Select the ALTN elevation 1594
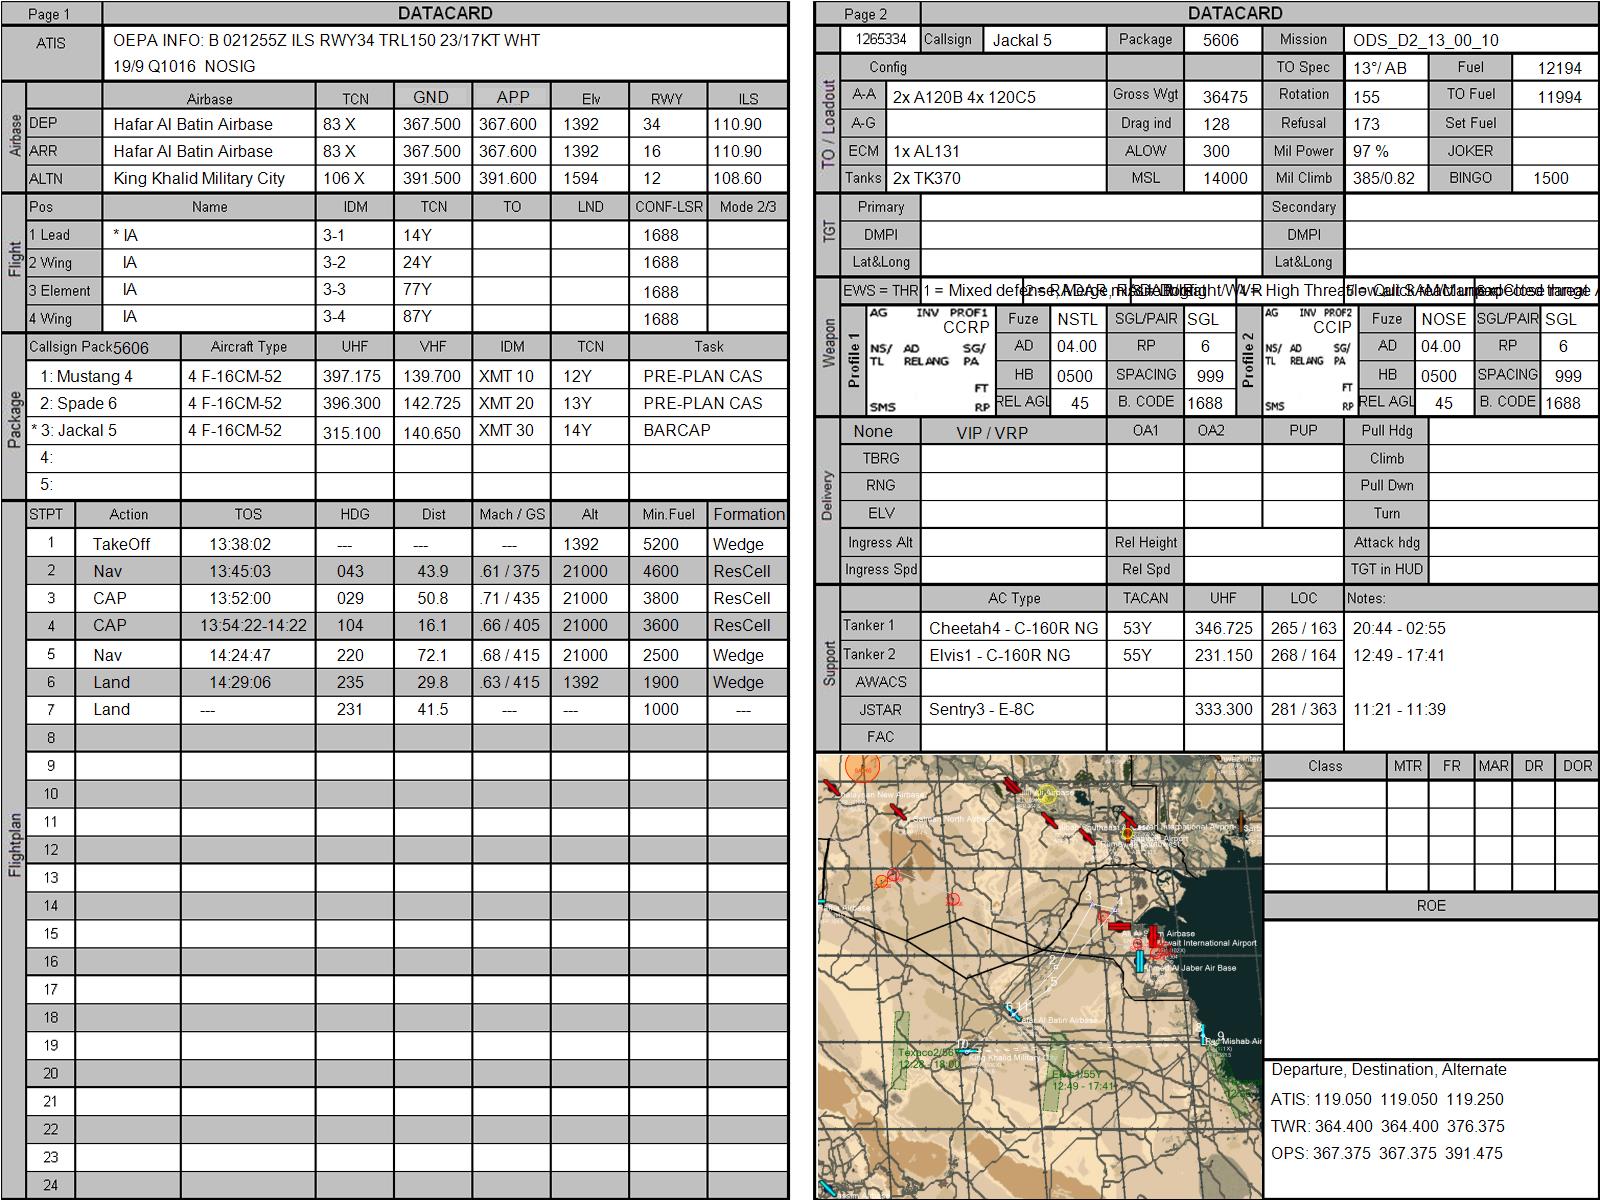1600x1200 pixels. (581, 178)
